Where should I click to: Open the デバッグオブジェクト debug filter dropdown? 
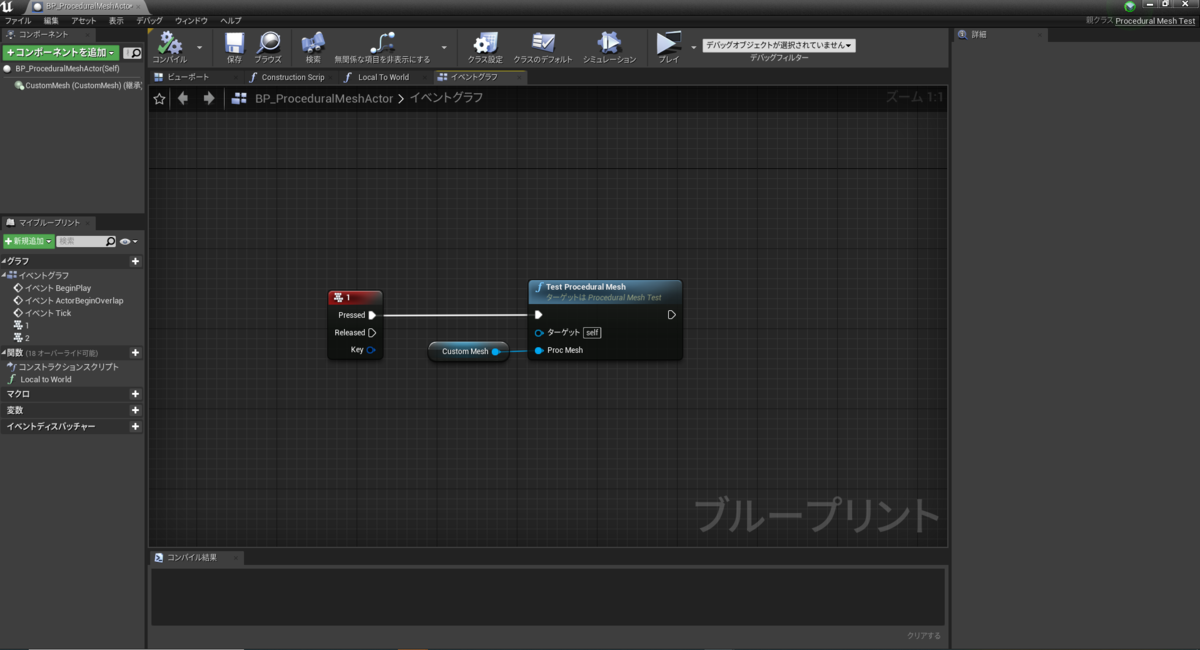(779, 45)
